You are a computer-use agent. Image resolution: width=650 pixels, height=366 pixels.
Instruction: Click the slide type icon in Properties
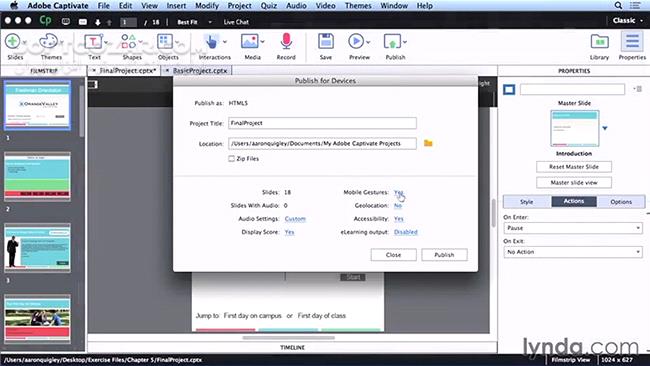coord(509,89)
